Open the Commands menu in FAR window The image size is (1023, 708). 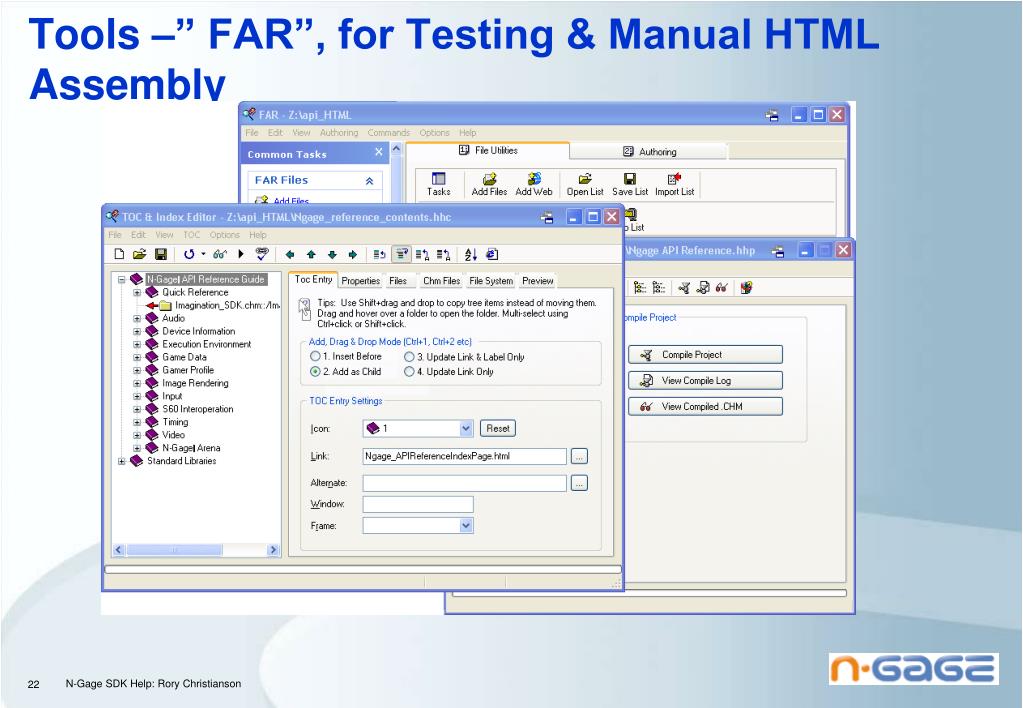389,132
